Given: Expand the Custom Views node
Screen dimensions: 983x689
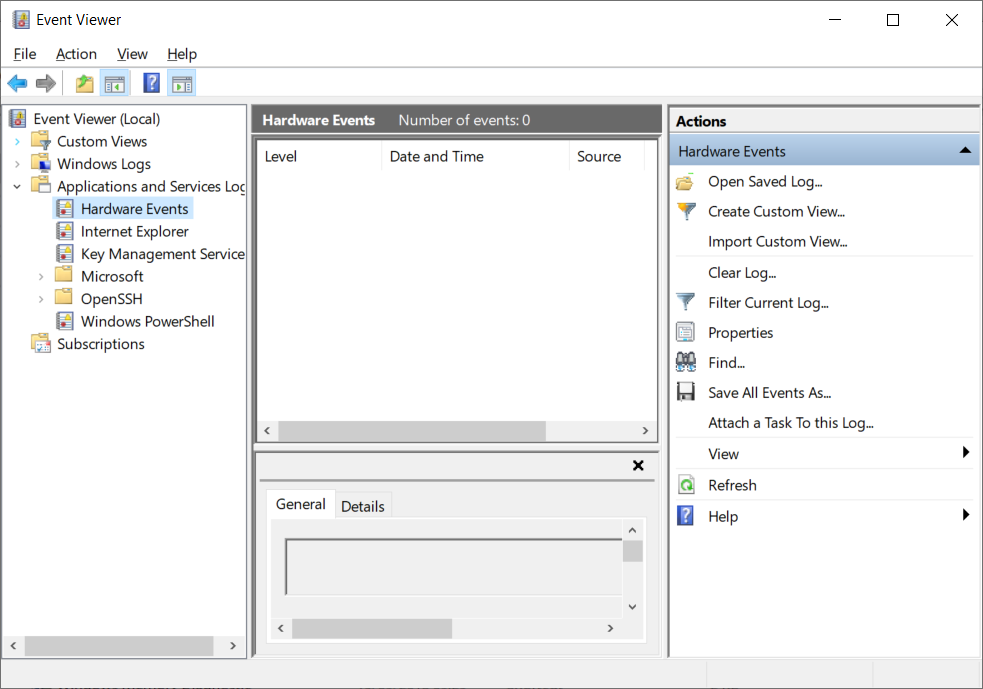Looking at the screenshot, I should click(x=17, y=142).
